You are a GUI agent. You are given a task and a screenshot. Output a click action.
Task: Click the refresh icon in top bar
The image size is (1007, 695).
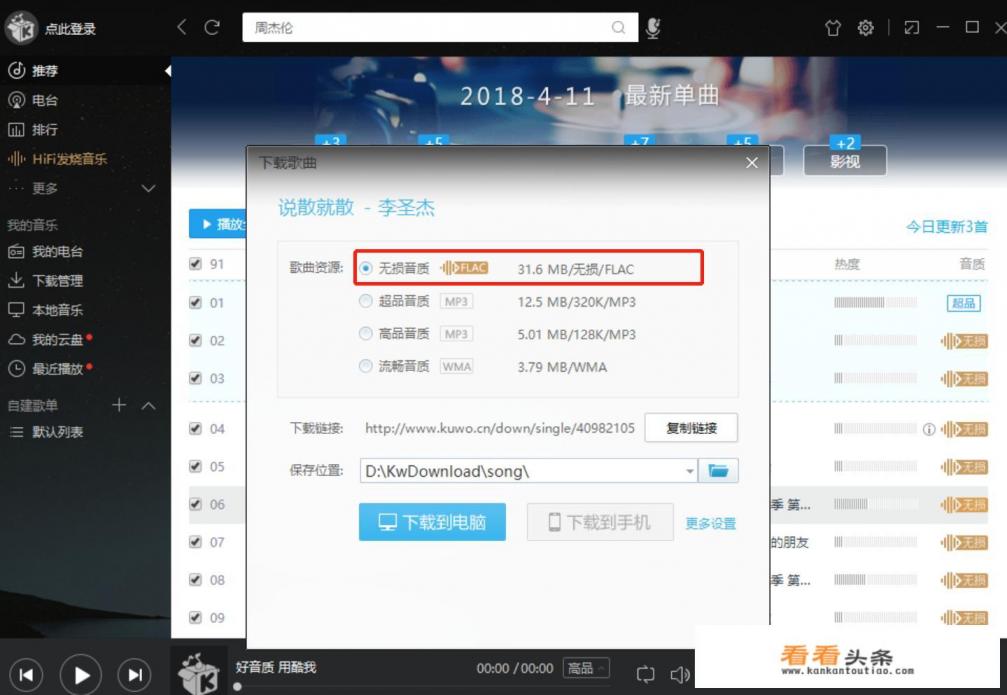[x=212, y=28]
